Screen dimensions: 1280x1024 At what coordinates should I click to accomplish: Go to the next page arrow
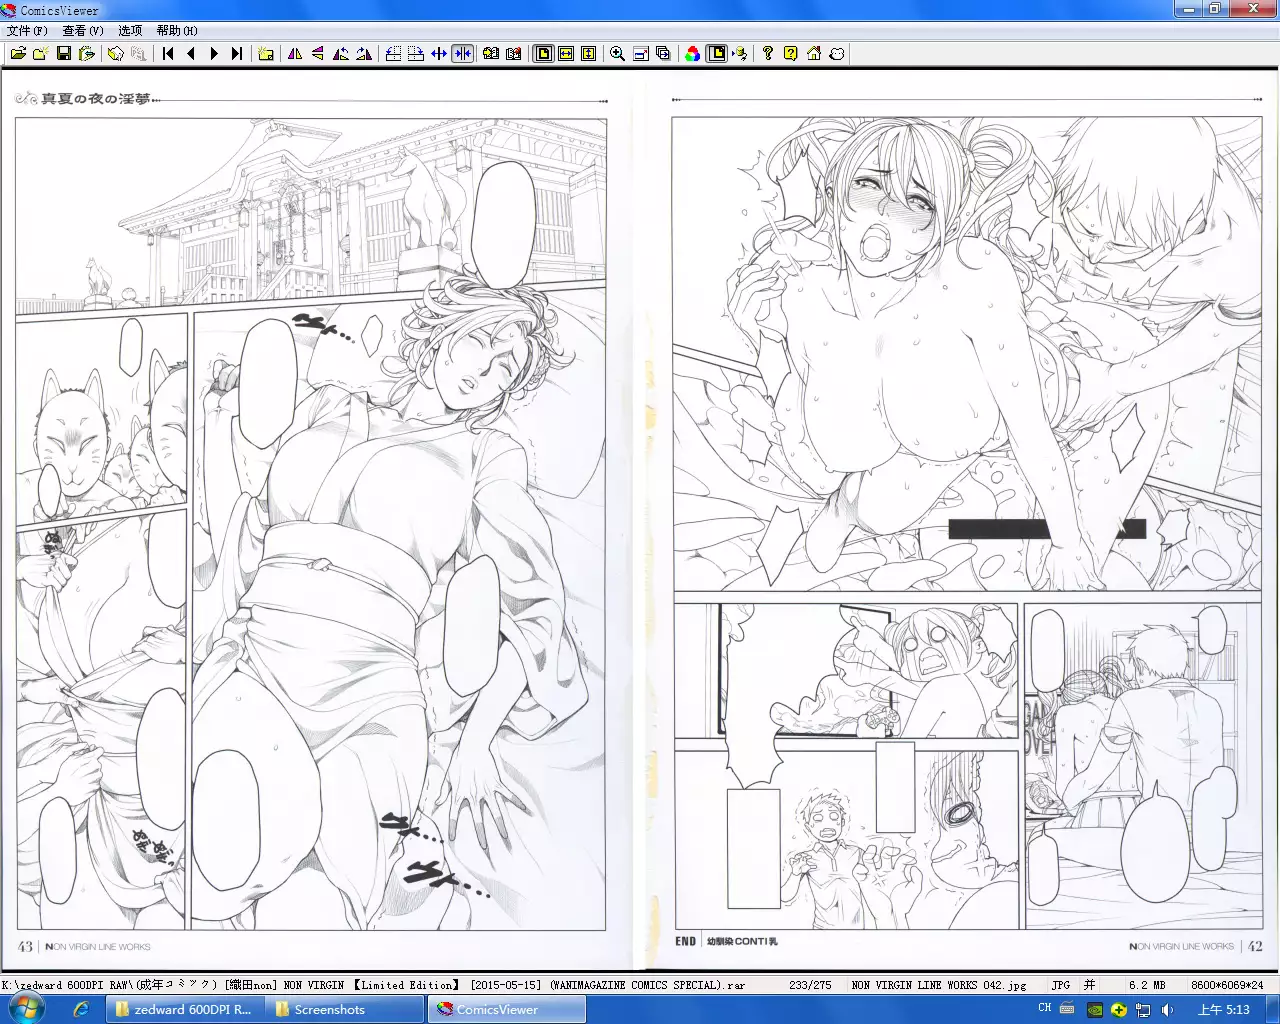point(214,54)
